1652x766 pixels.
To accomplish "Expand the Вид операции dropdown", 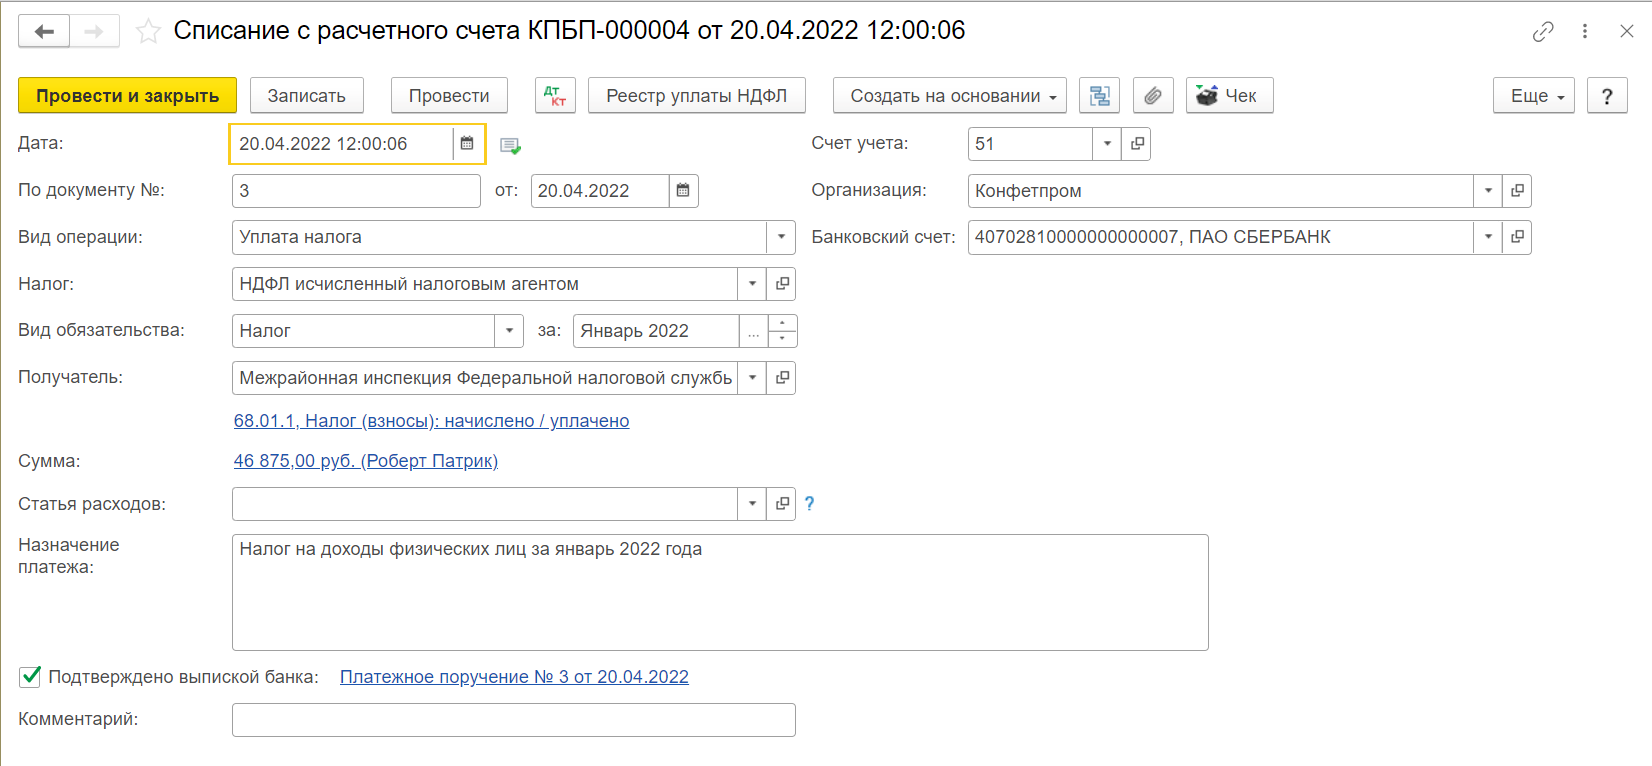I will click(781, 238).
